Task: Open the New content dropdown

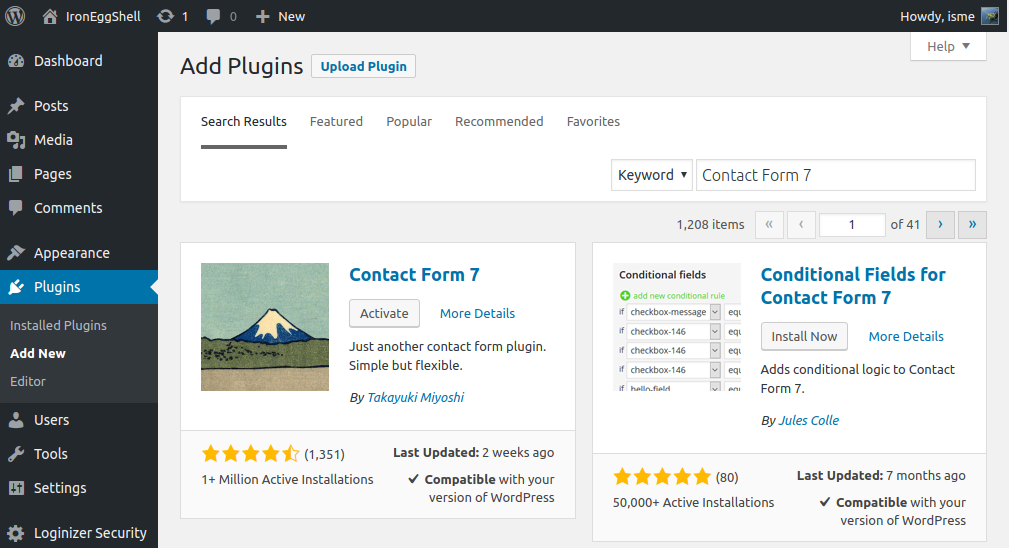Action: click(281, 16)
